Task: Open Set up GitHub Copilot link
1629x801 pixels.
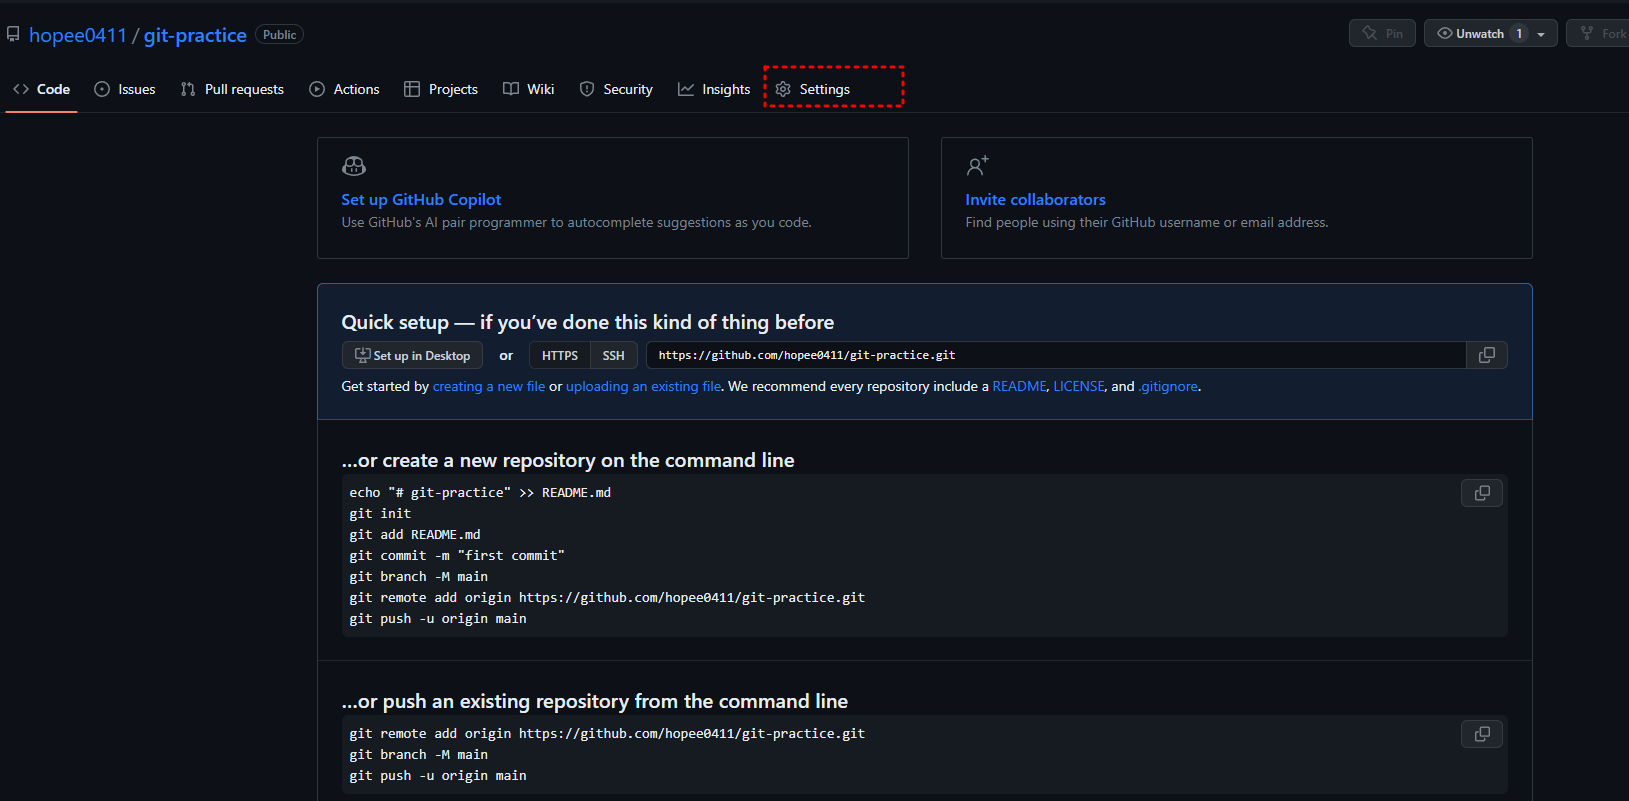Action: click(421, 200)
